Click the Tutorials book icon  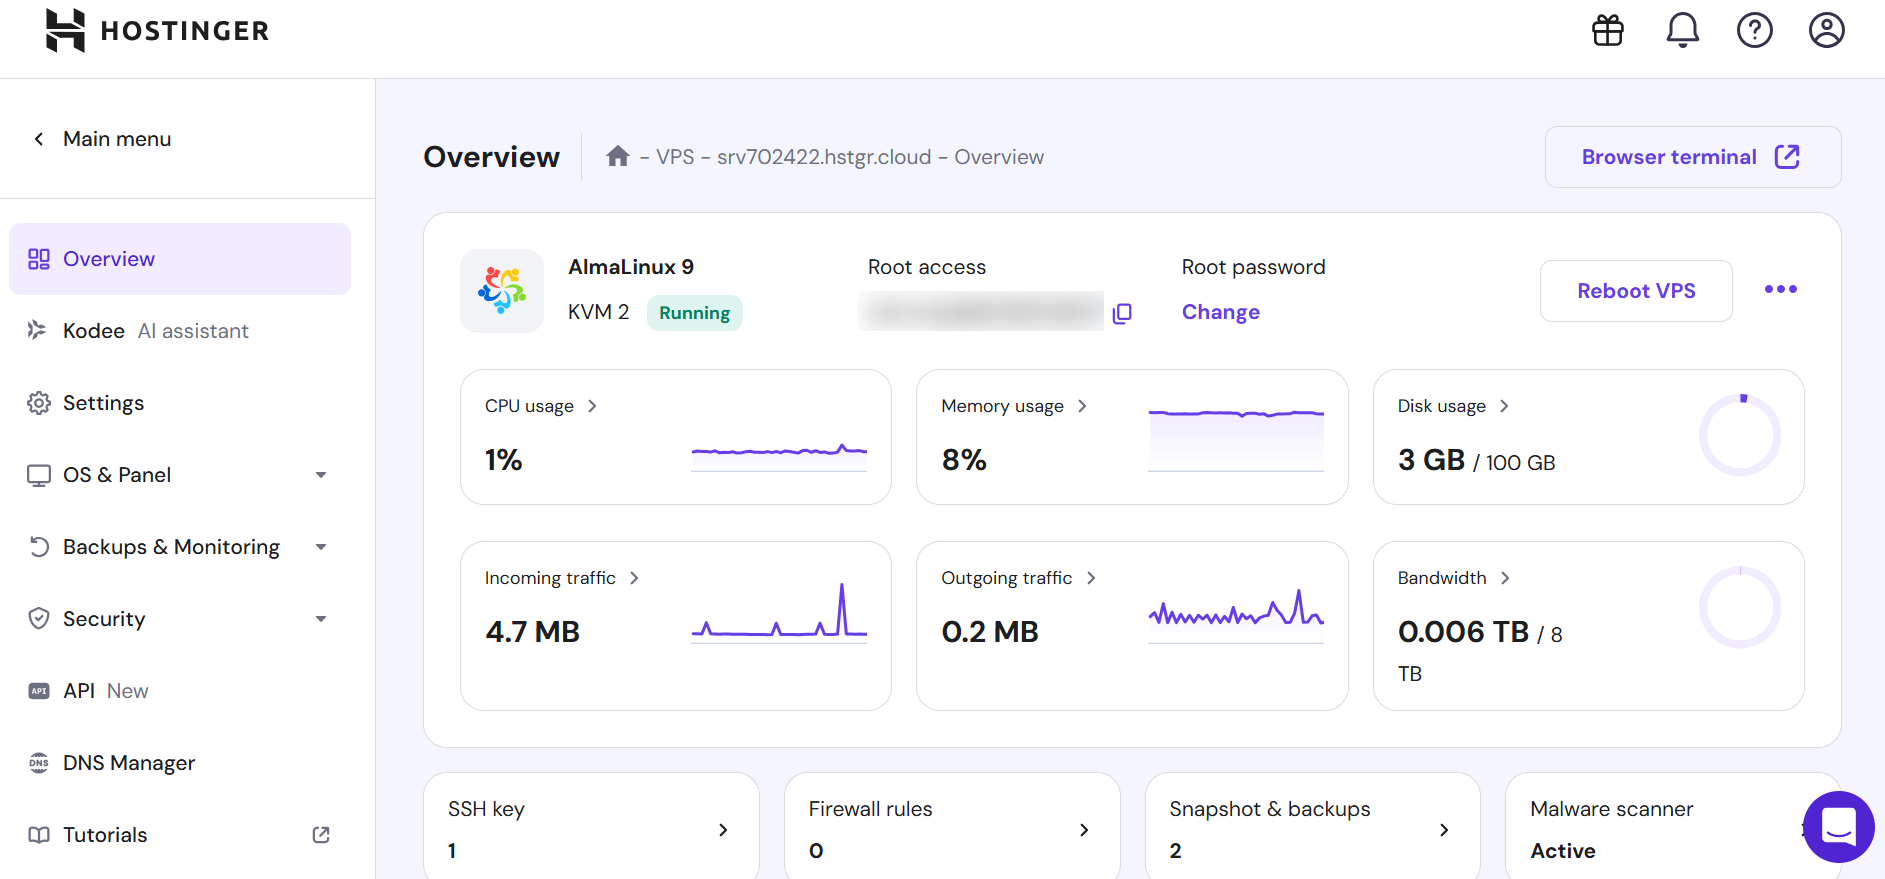39,835
